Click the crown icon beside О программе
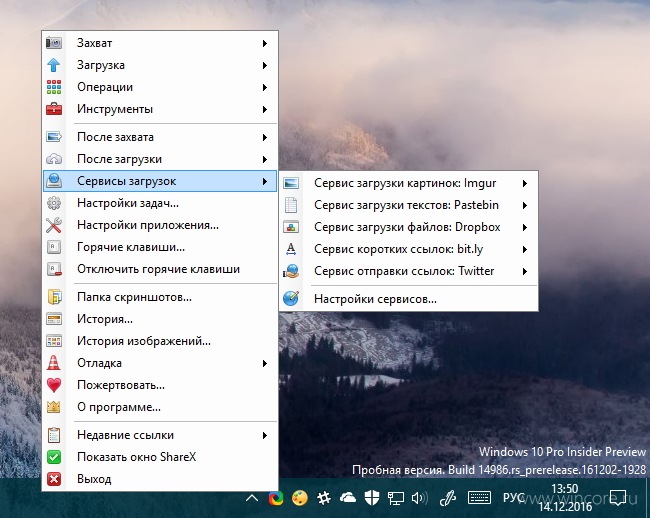This screenshot has width=650, height=518. [x=54, y=407]
